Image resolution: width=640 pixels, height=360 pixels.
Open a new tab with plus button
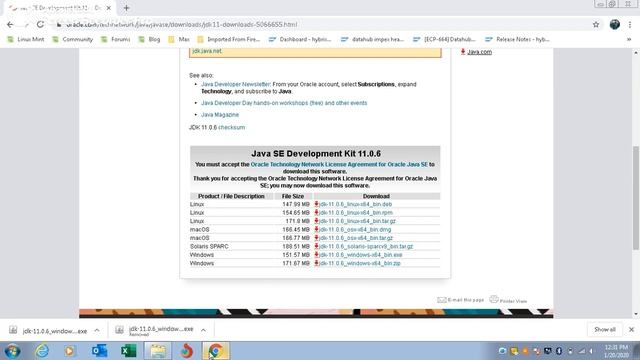click(x=126, y=8)
